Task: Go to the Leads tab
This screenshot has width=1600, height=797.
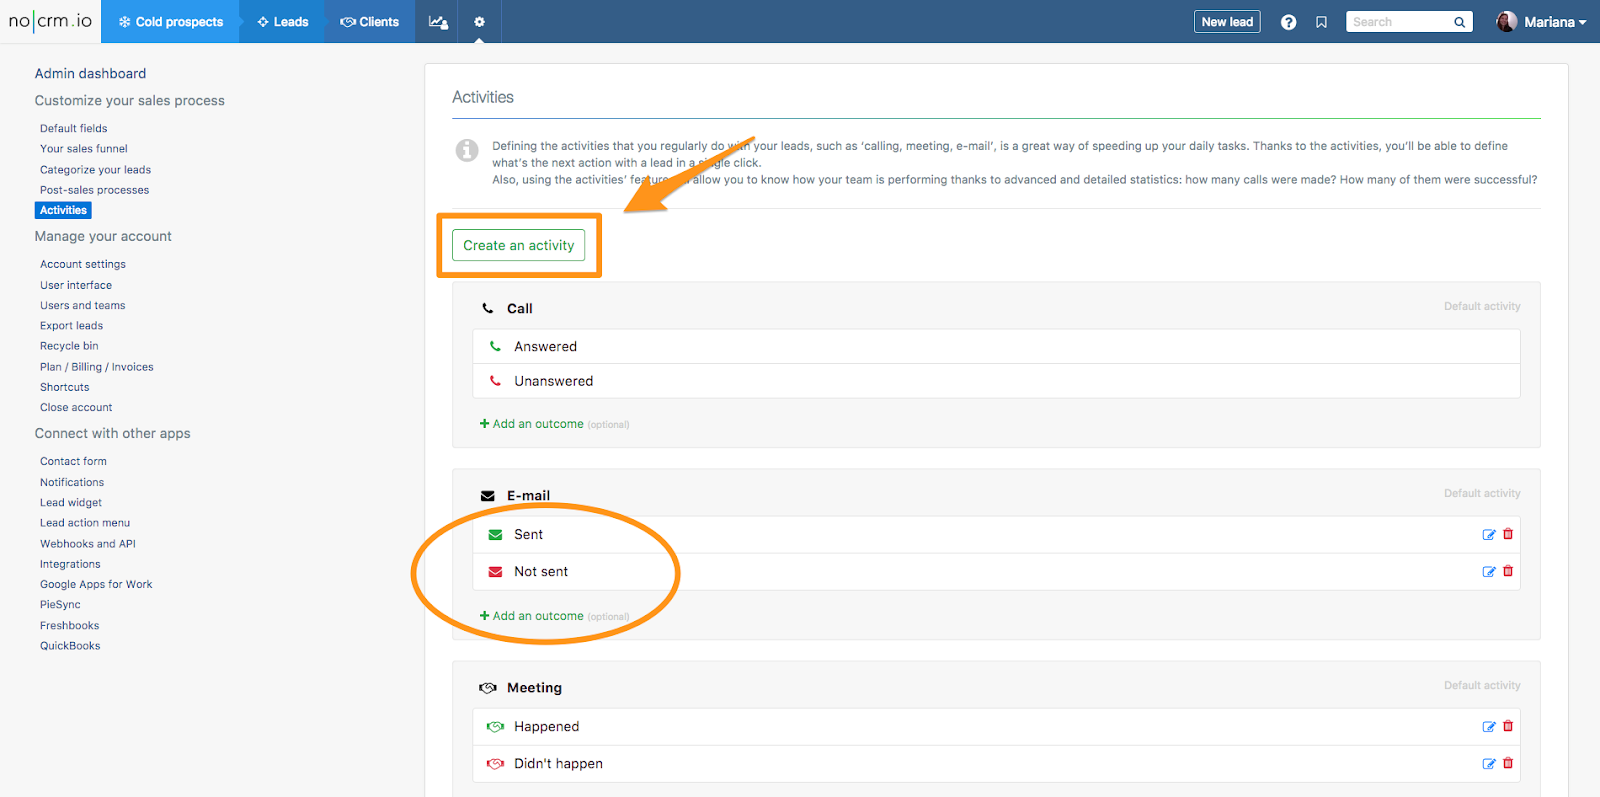Action: pos(283,22)
